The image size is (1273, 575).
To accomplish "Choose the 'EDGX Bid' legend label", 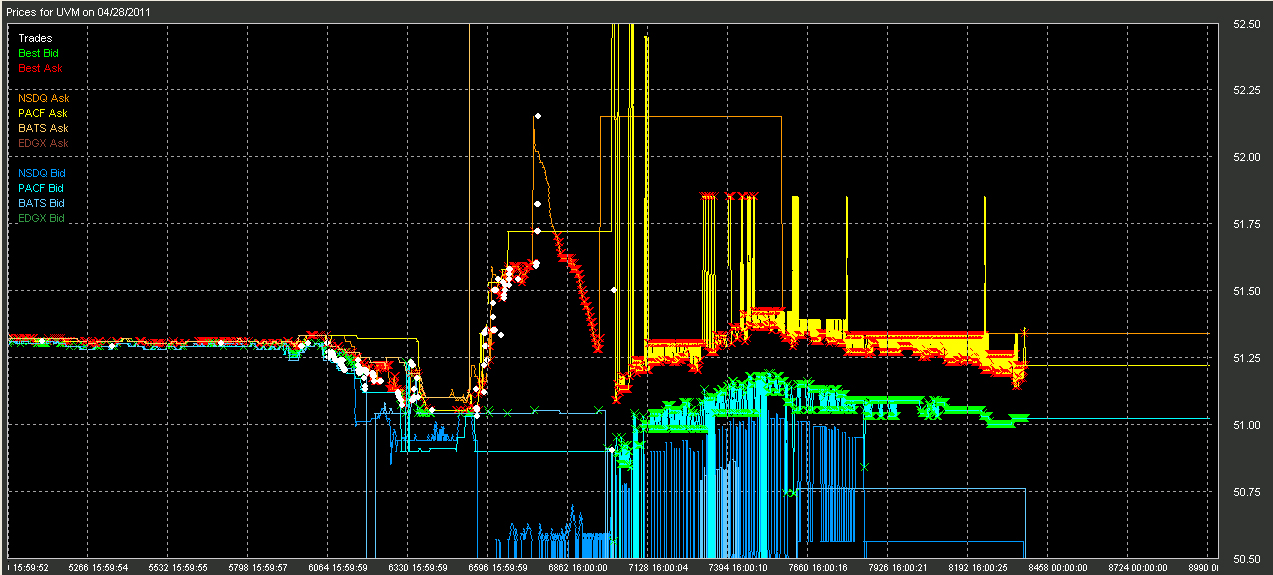I will click(41, 218).
